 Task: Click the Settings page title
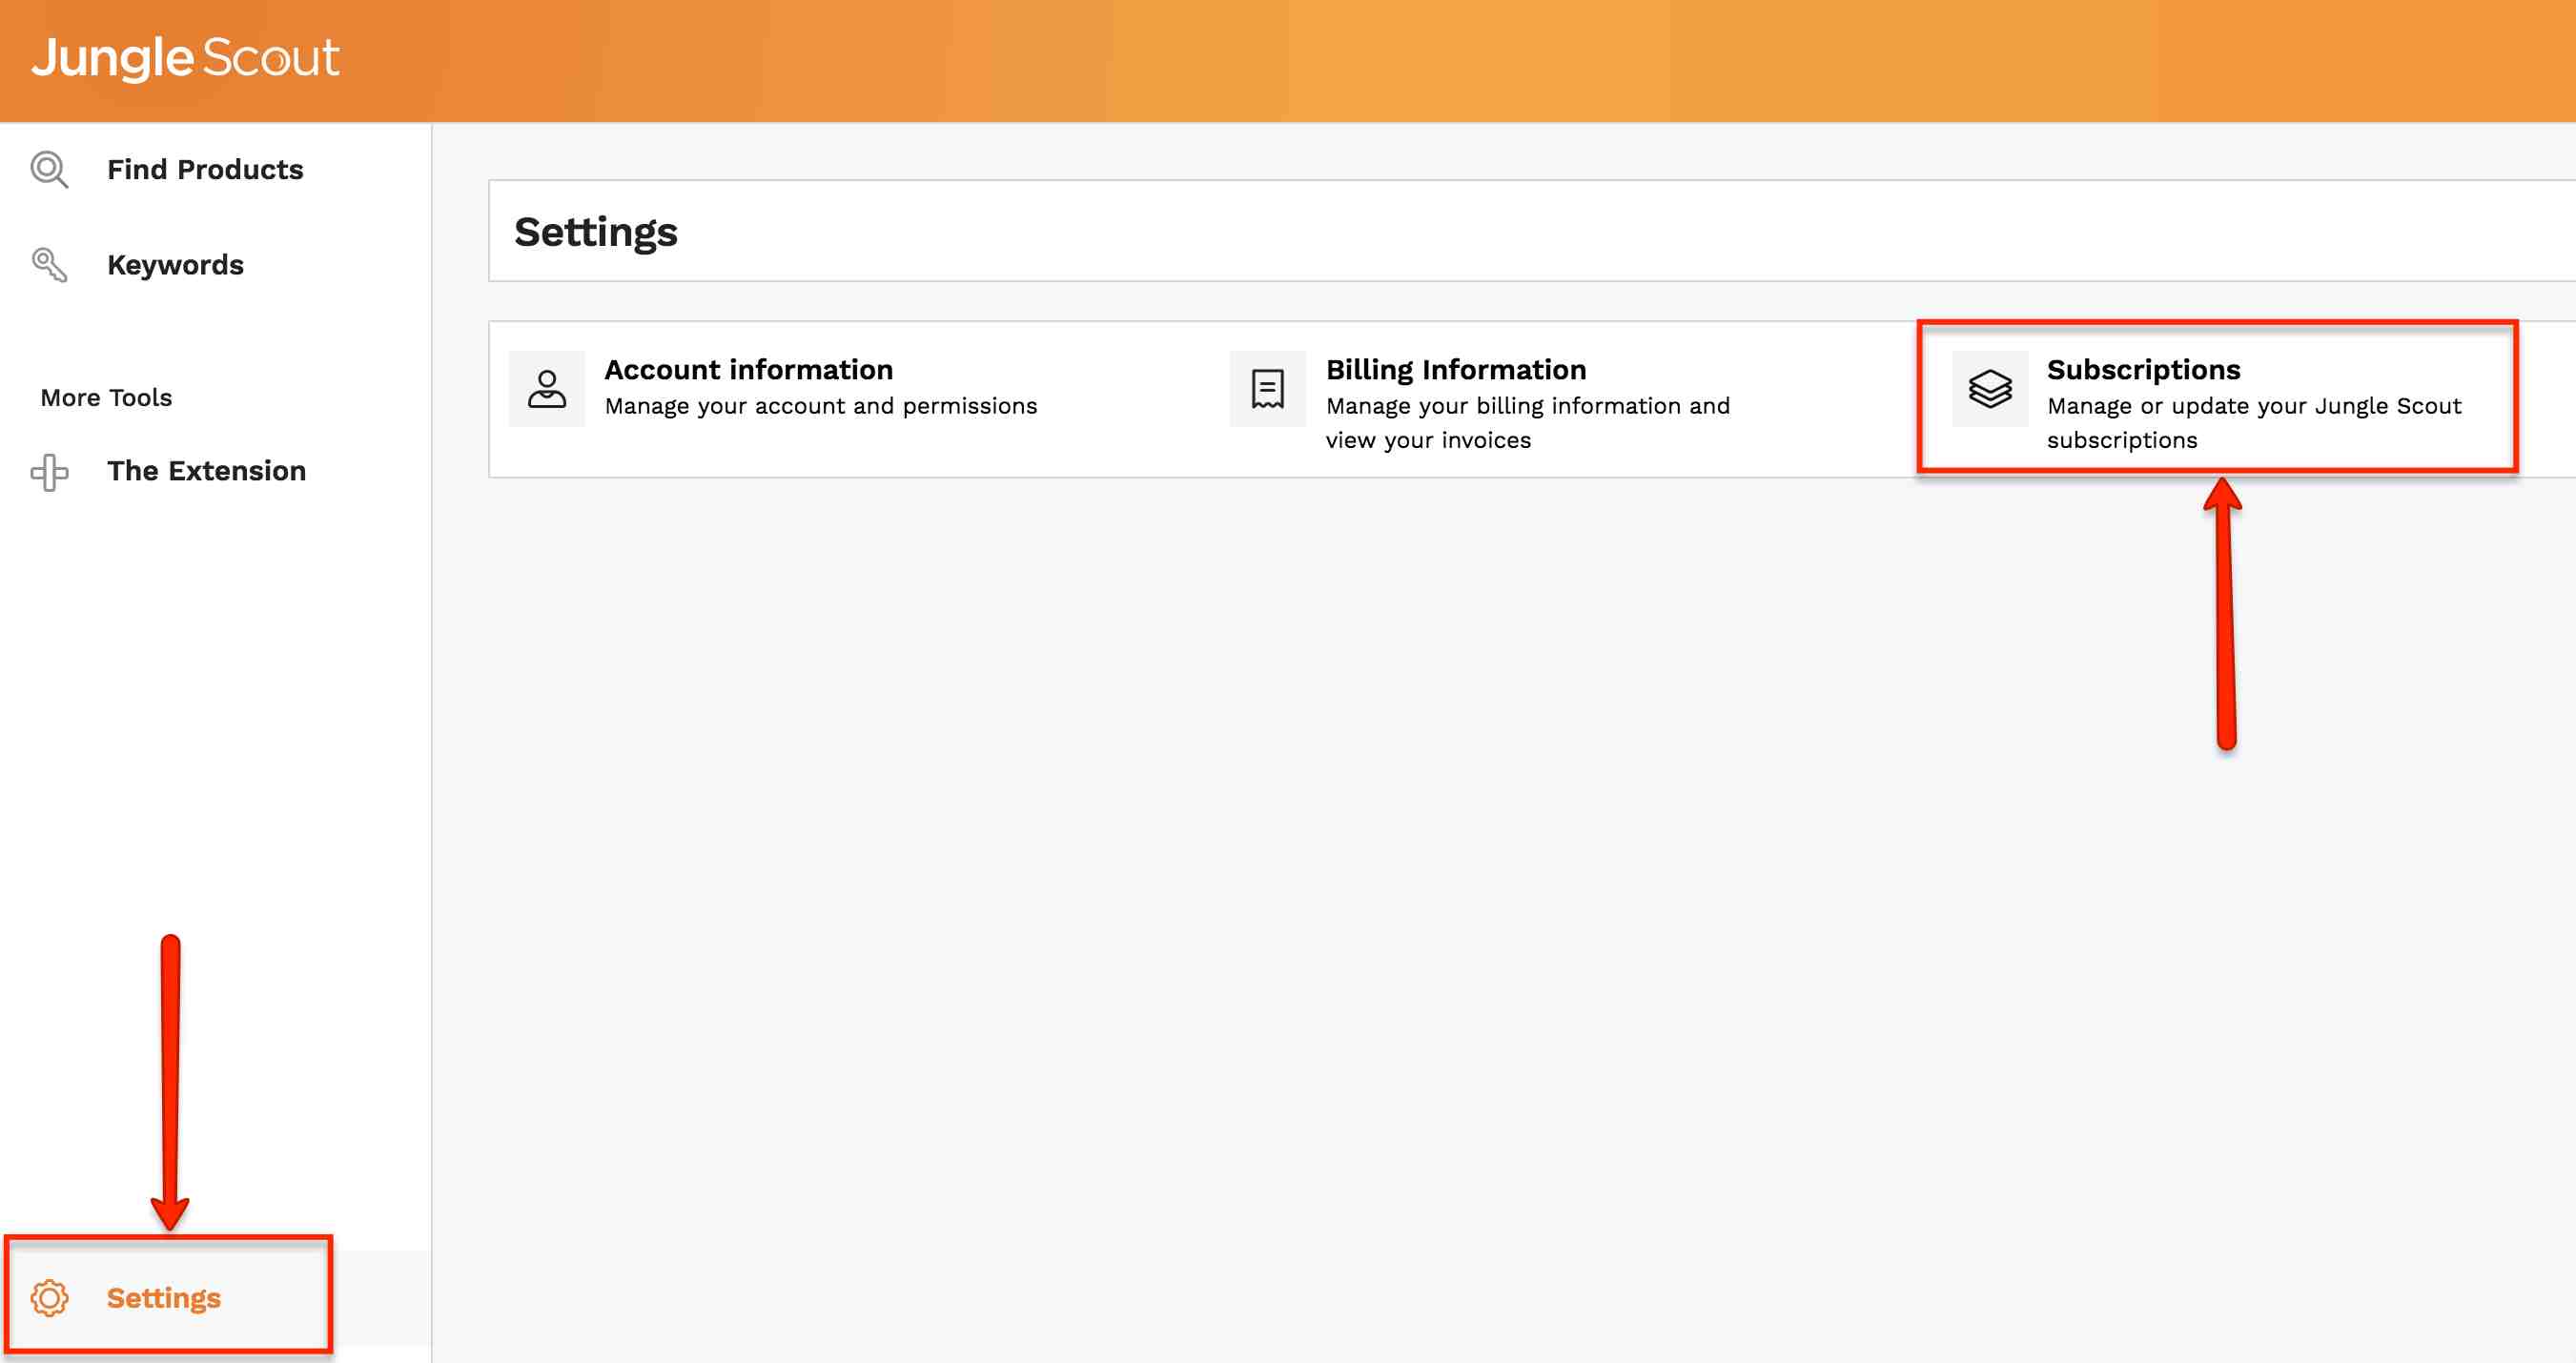[x=596, y=232]
